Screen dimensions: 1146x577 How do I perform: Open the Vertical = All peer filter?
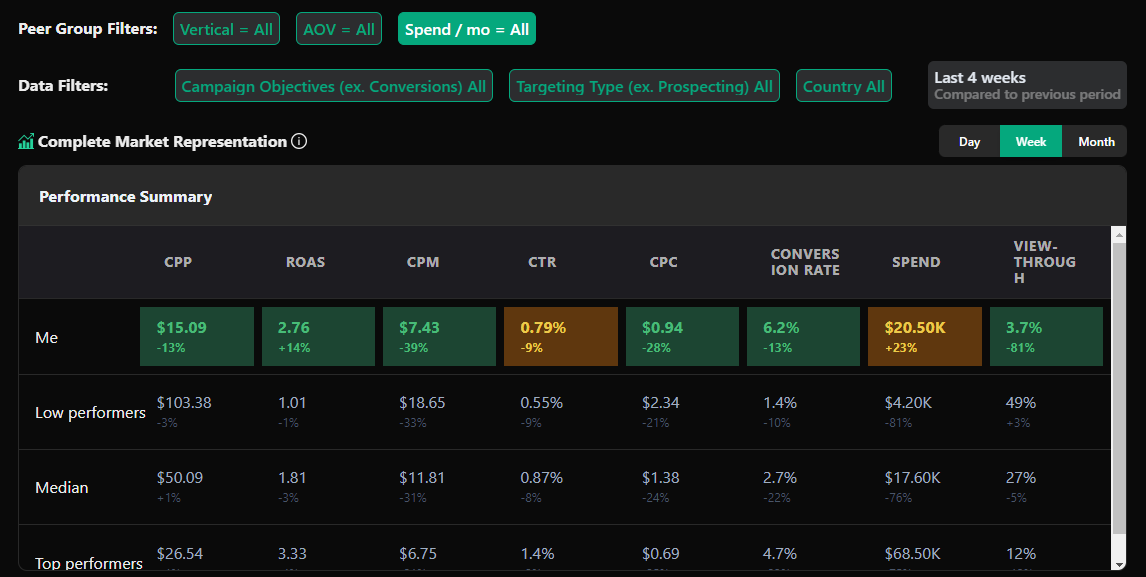click(226, 29)
